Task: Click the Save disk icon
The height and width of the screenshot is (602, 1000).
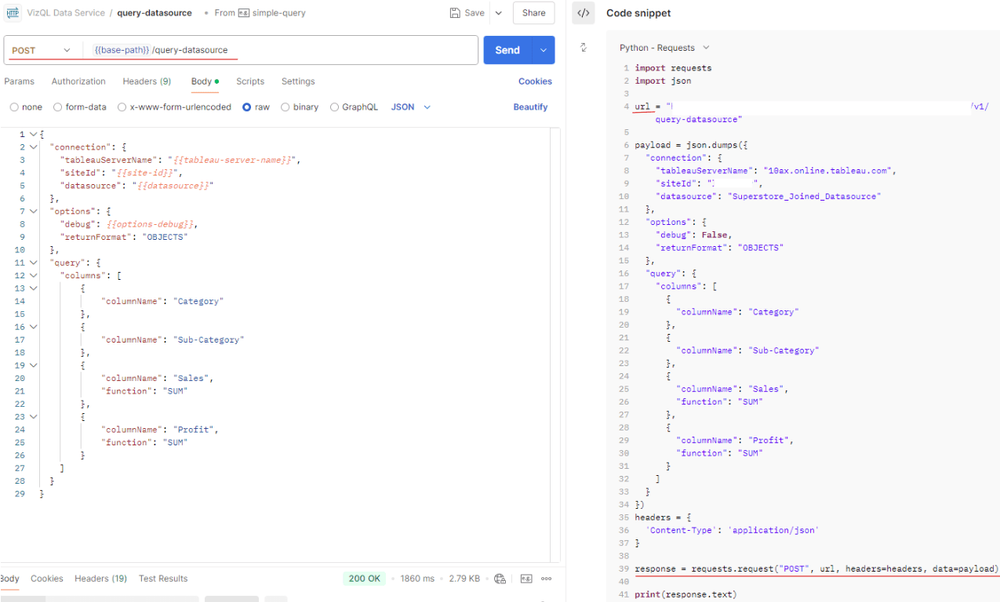Action: (x=455, y=13)
